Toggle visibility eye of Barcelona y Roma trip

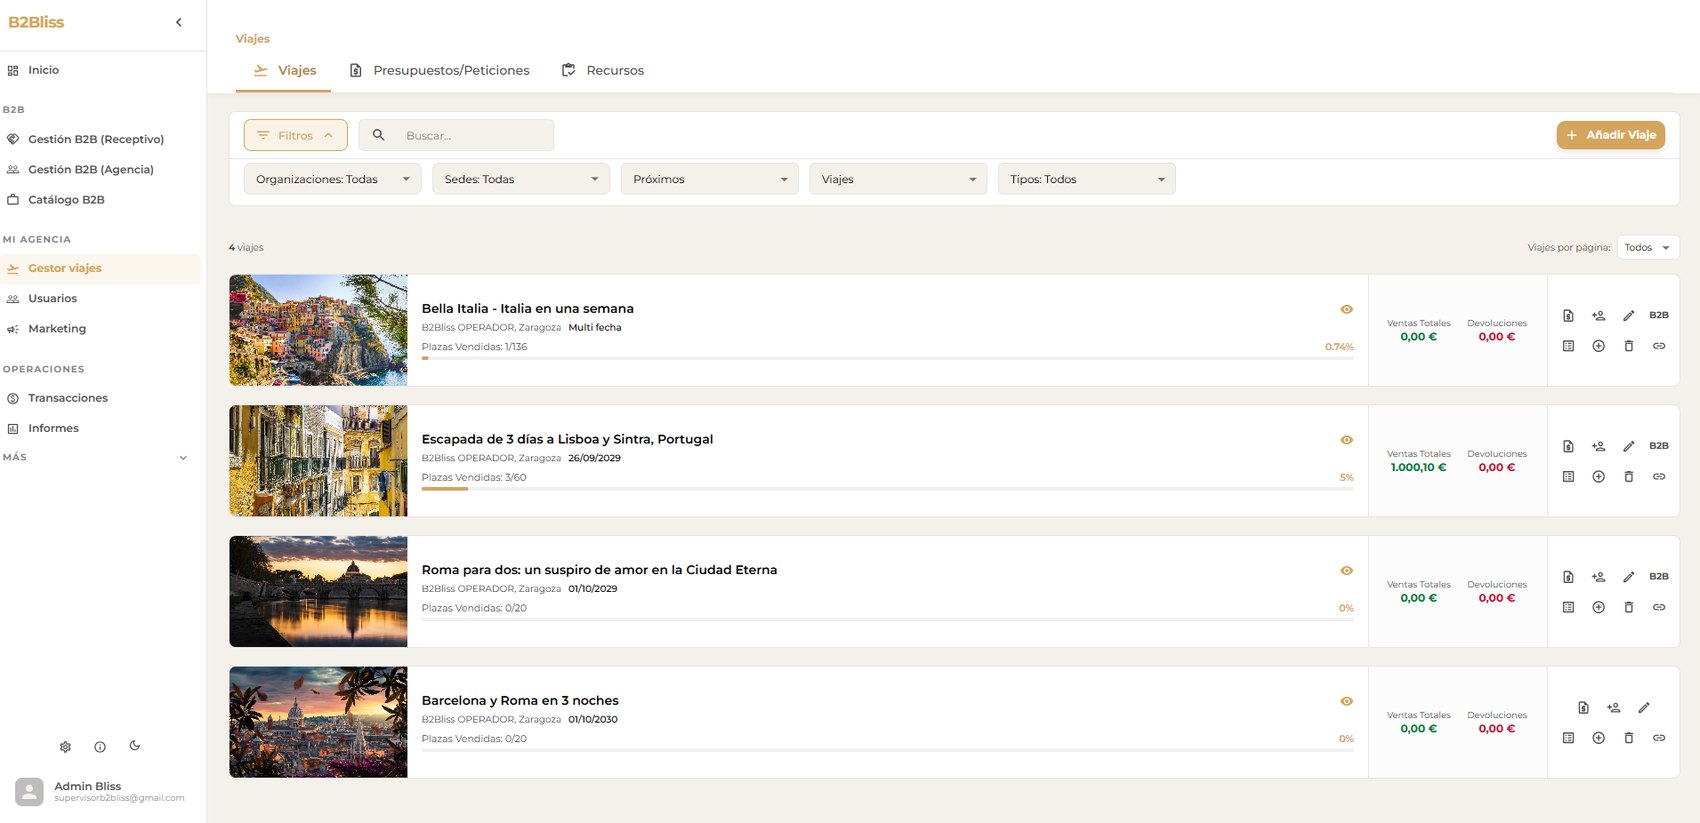click(x=1346, y=701)
